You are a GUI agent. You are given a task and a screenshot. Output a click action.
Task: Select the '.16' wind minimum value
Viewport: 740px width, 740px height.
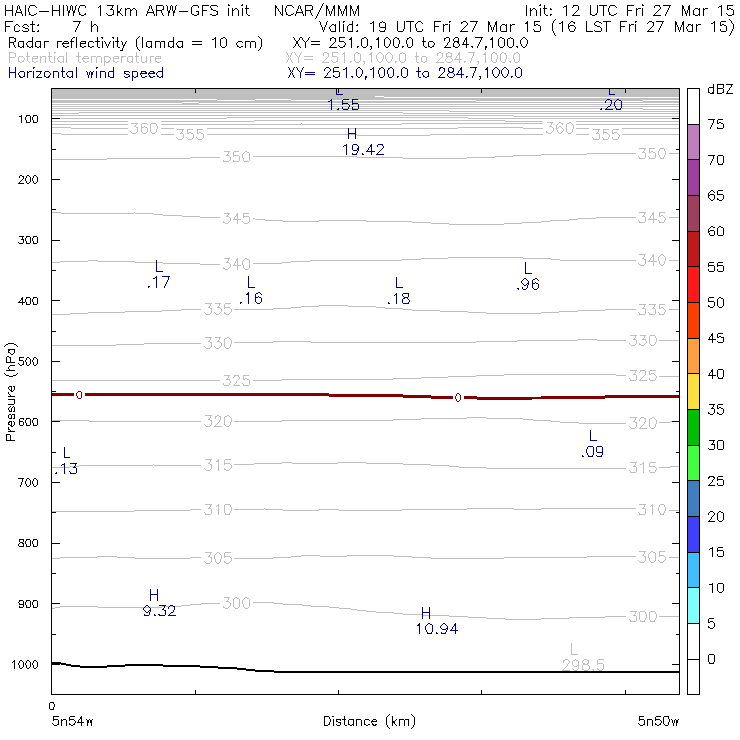251,298
